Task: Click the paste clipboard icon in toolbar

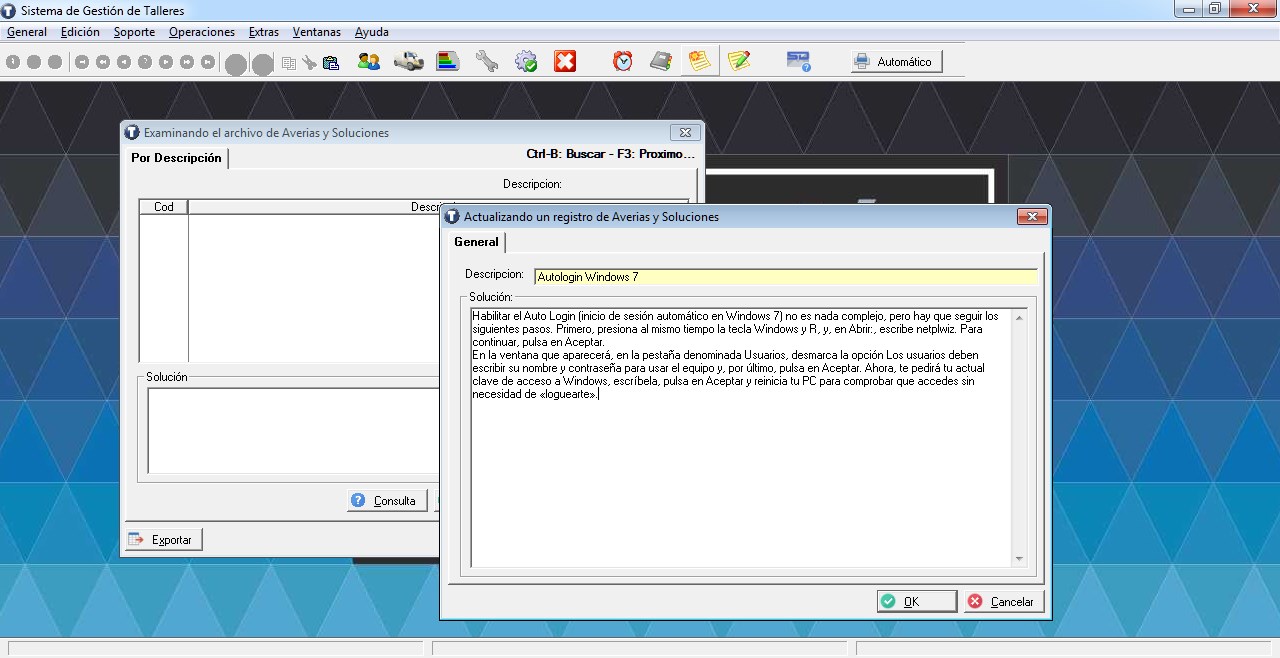Action: pos(331,63)
